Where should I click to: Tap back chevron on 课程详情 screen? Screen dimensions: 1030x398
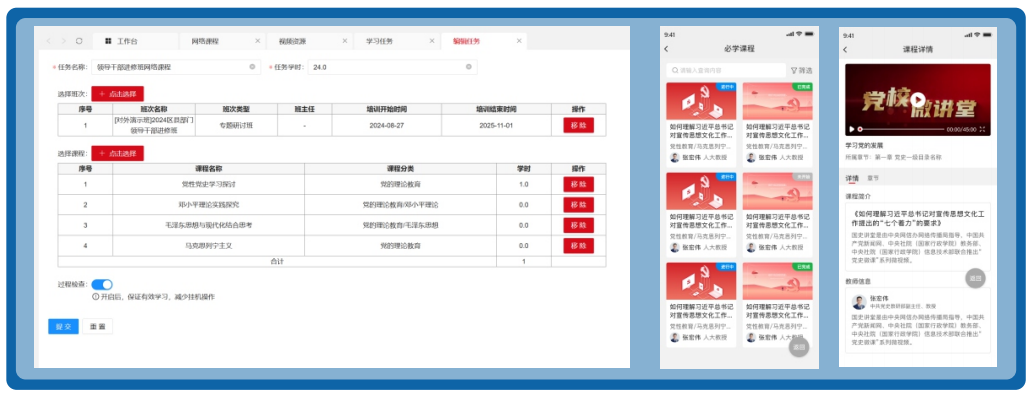tap(845, 49)
